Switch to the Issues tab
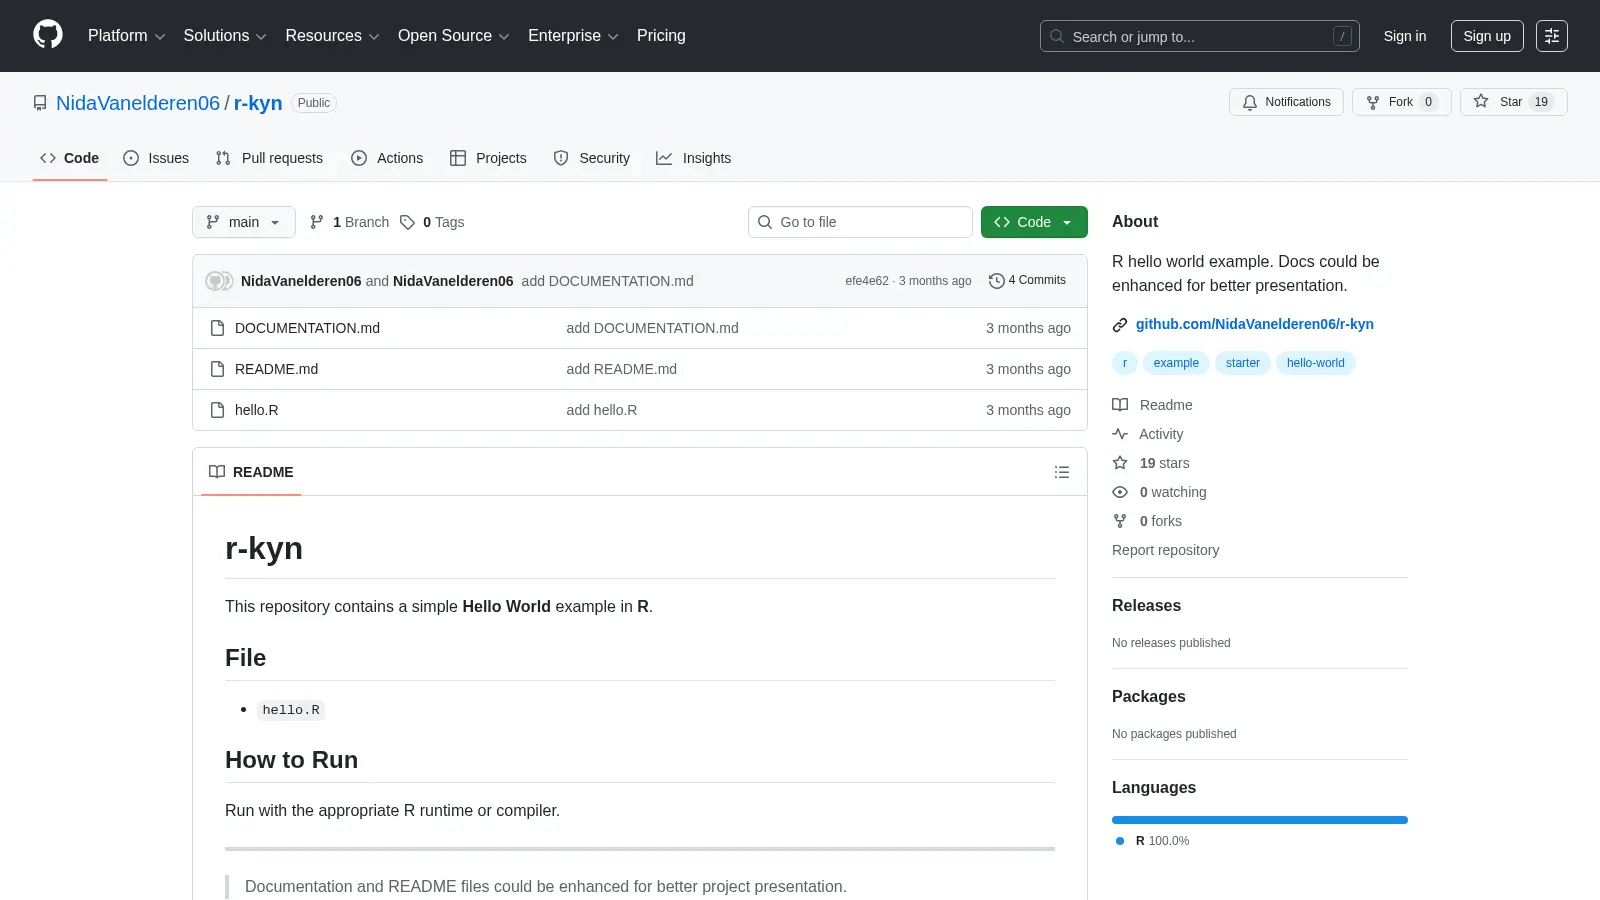 156,158
